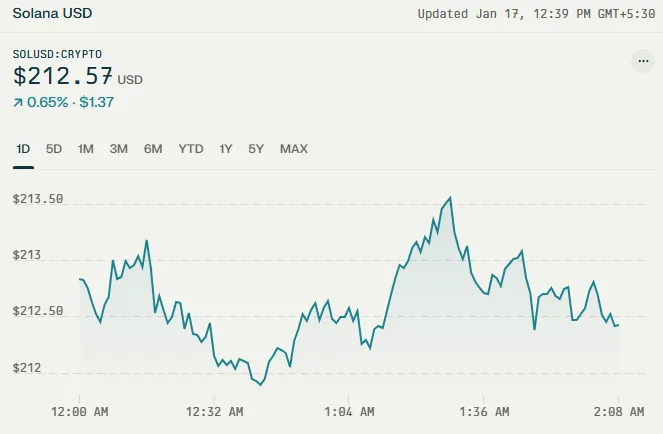Click the Updated Jan 17 timestamp

click(536, 14)
